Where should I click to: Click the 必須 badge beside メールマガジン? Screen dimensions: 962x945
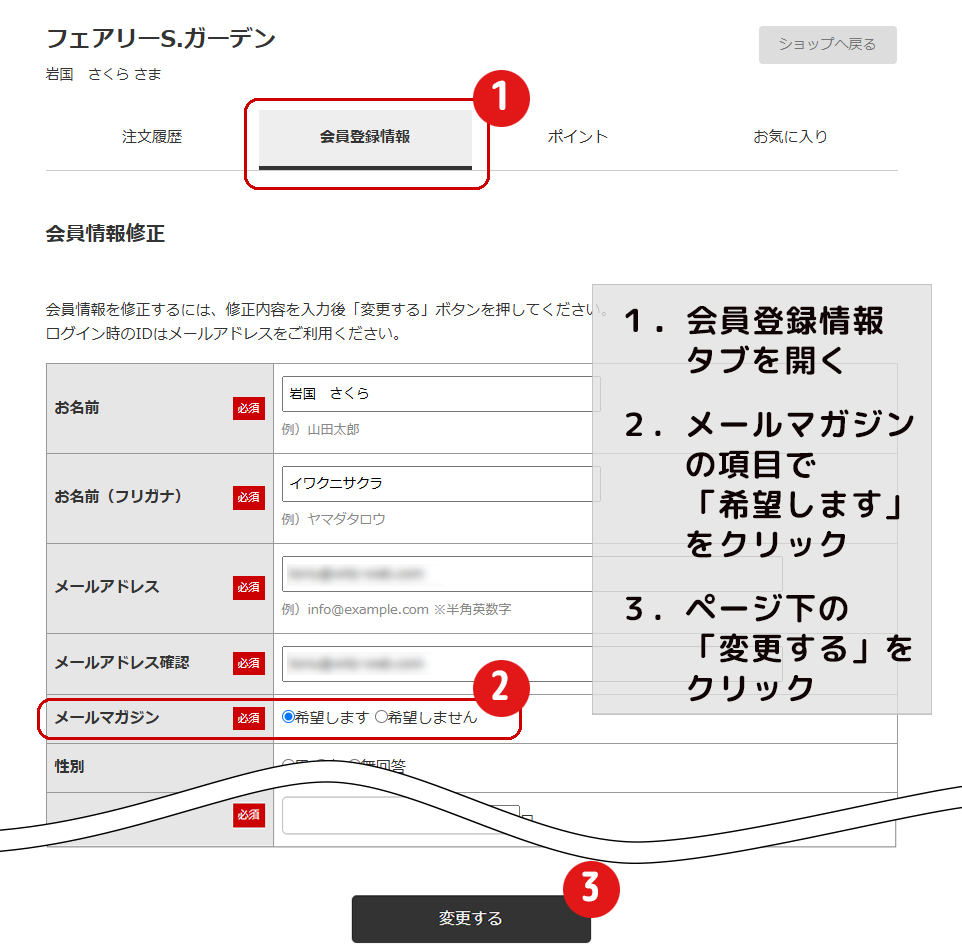coord(249,718)
